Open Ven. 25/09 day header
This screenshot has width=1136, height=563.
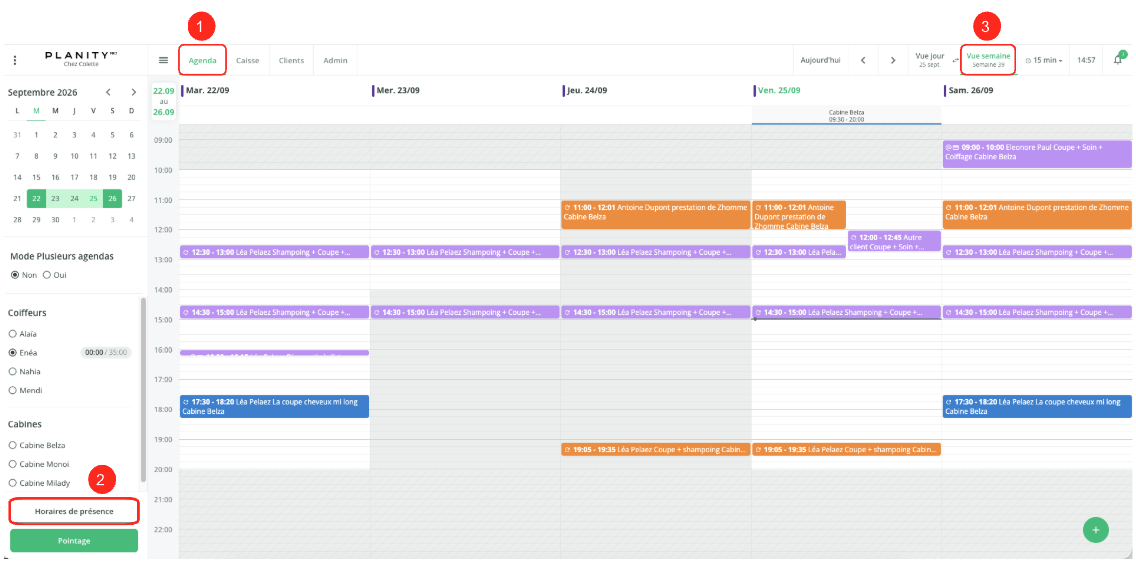point(777,91)
